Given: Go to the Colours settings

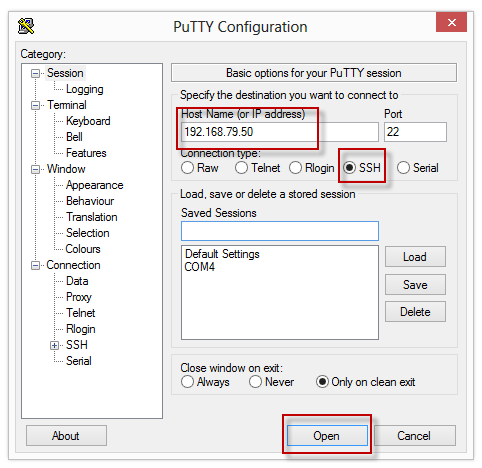Looking at the screenshot, I should pyautogui.click(x=83, y=249).
